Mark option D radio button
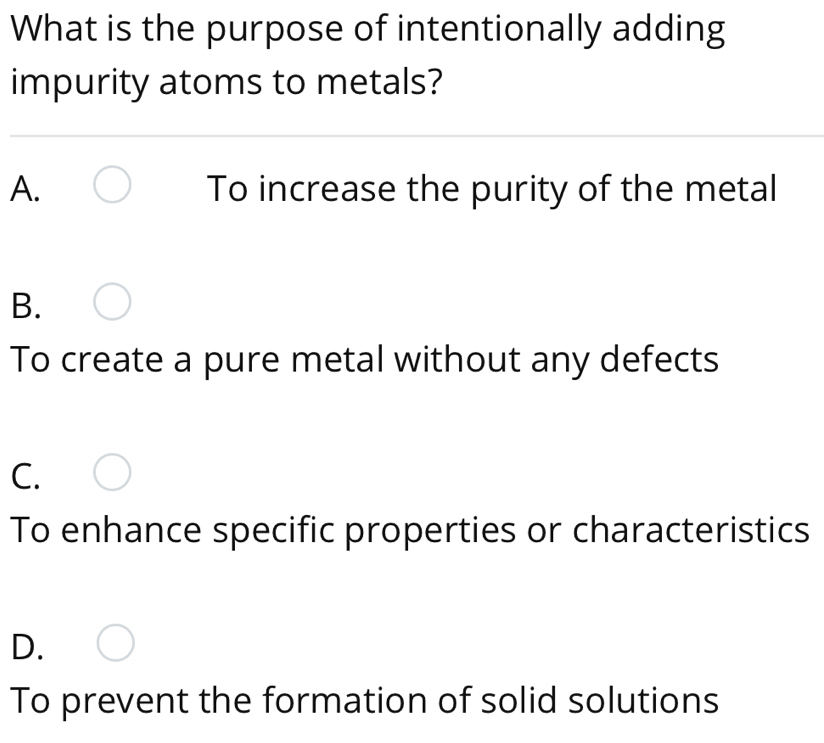The height and width of the screenshot is (743, 824). [116, 643]
